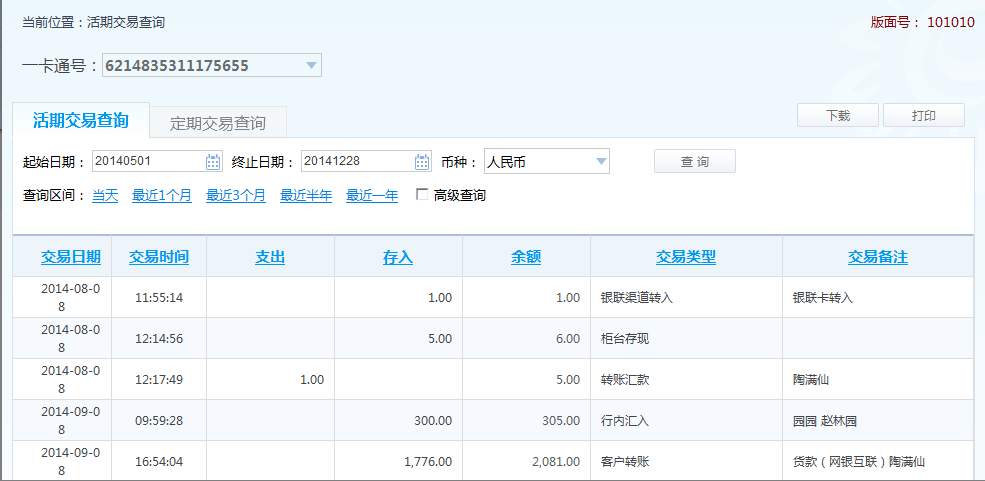Expand the 一卡通号 card number dropdown
The width and height of the screenshot is (985, 481).
tap(312, 67)
